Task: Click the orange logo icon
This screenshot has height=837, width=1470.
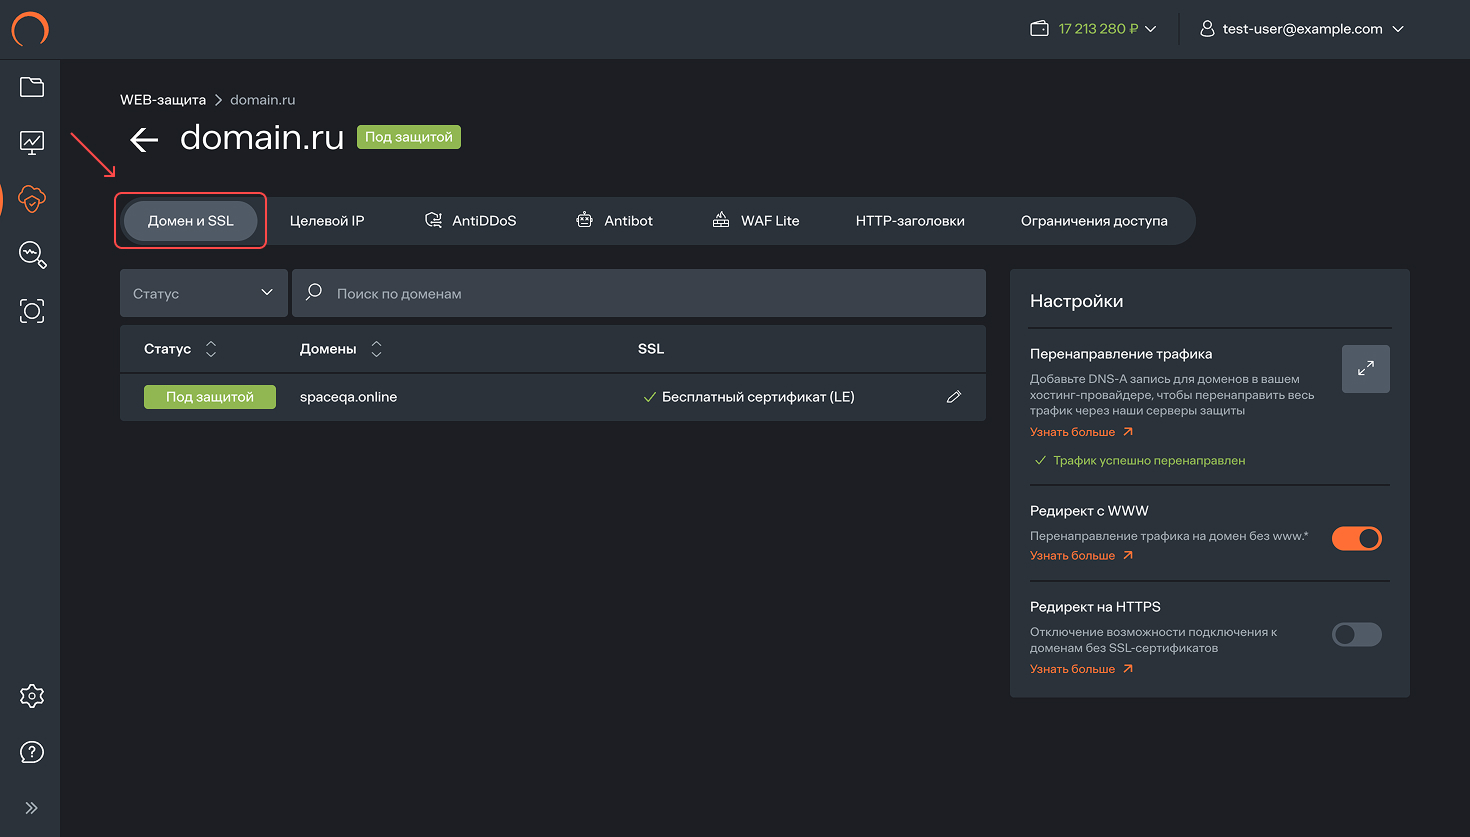Action: pyautogui.click(x=30, y=29)
